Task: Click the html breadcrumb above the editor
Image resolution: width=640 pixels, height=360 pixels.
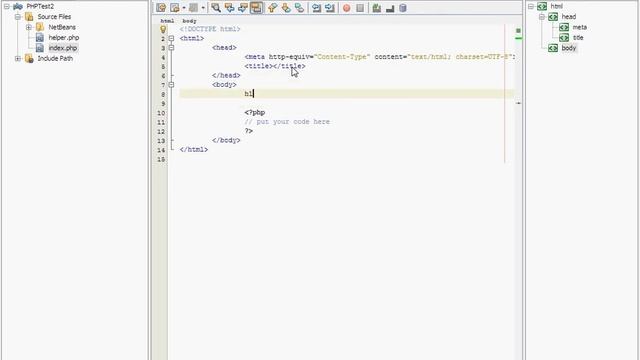Action: click(x=167, y=21)
